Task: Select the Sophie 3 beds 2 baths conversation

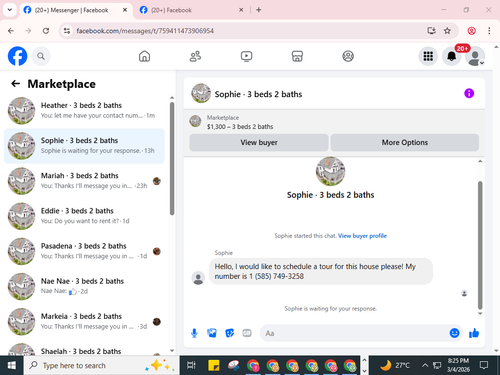Action: point(84,146)
